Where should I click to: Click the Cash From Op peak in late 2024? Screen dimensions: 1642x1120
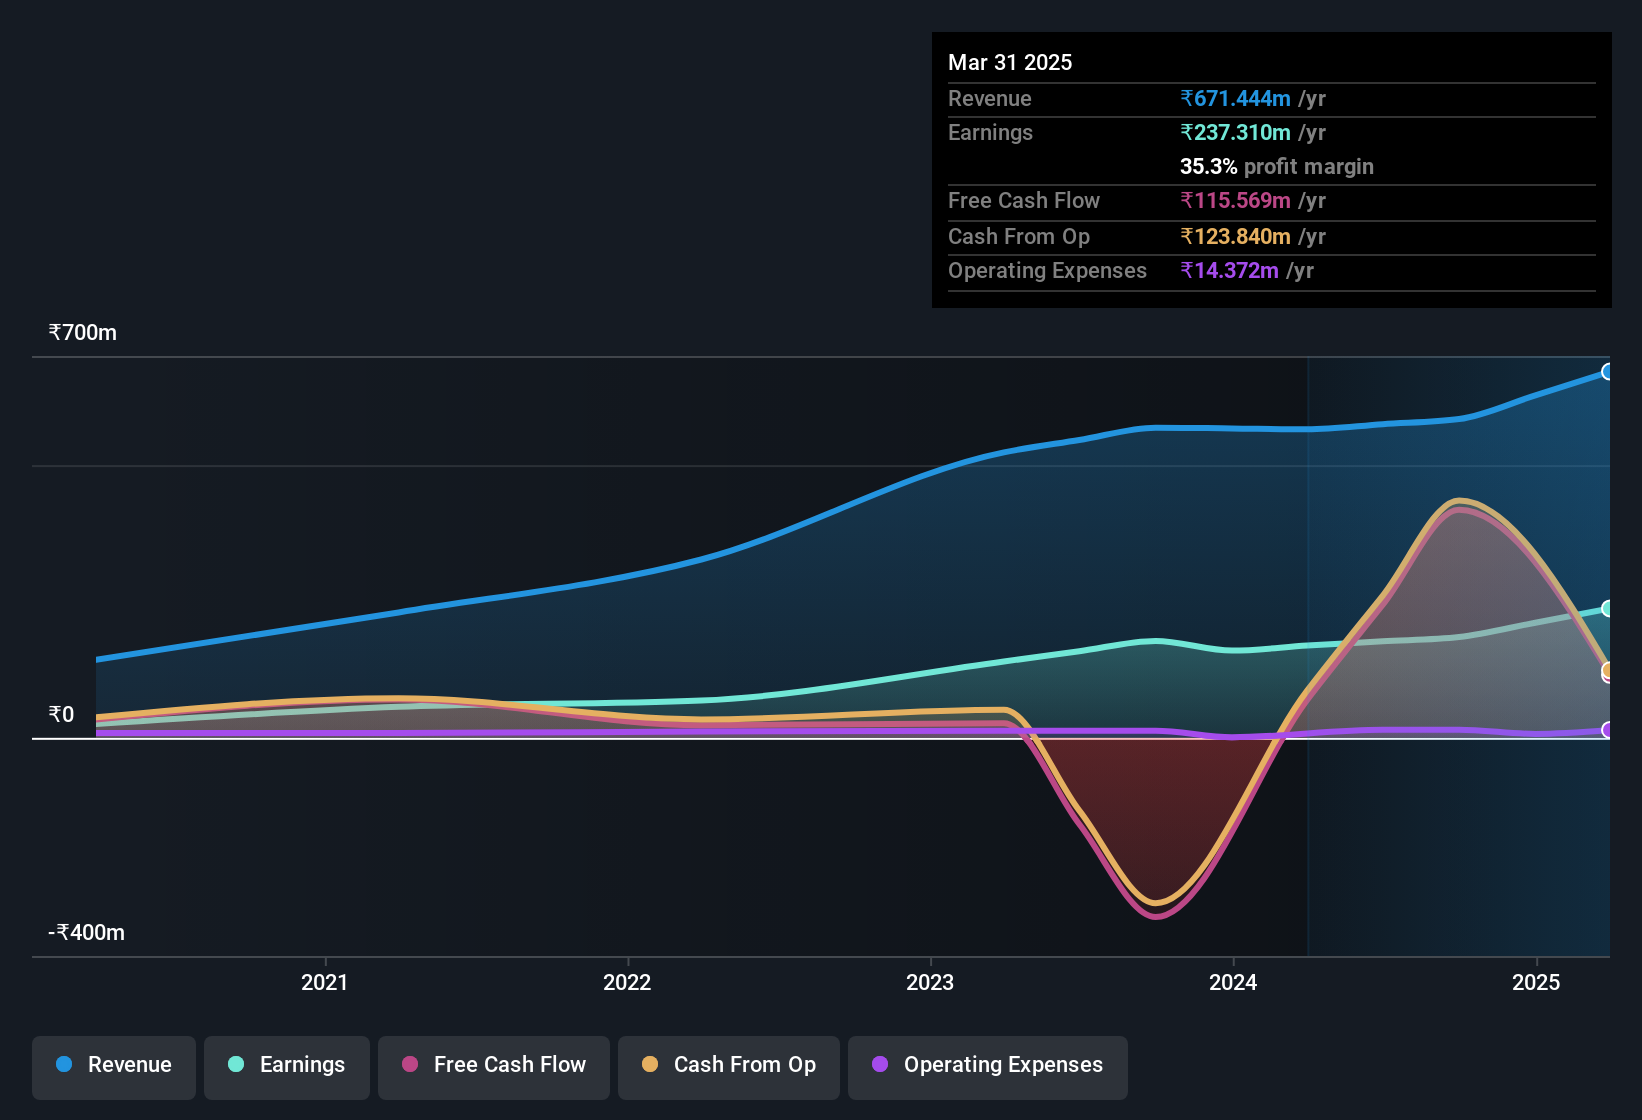coord(1460,500)
